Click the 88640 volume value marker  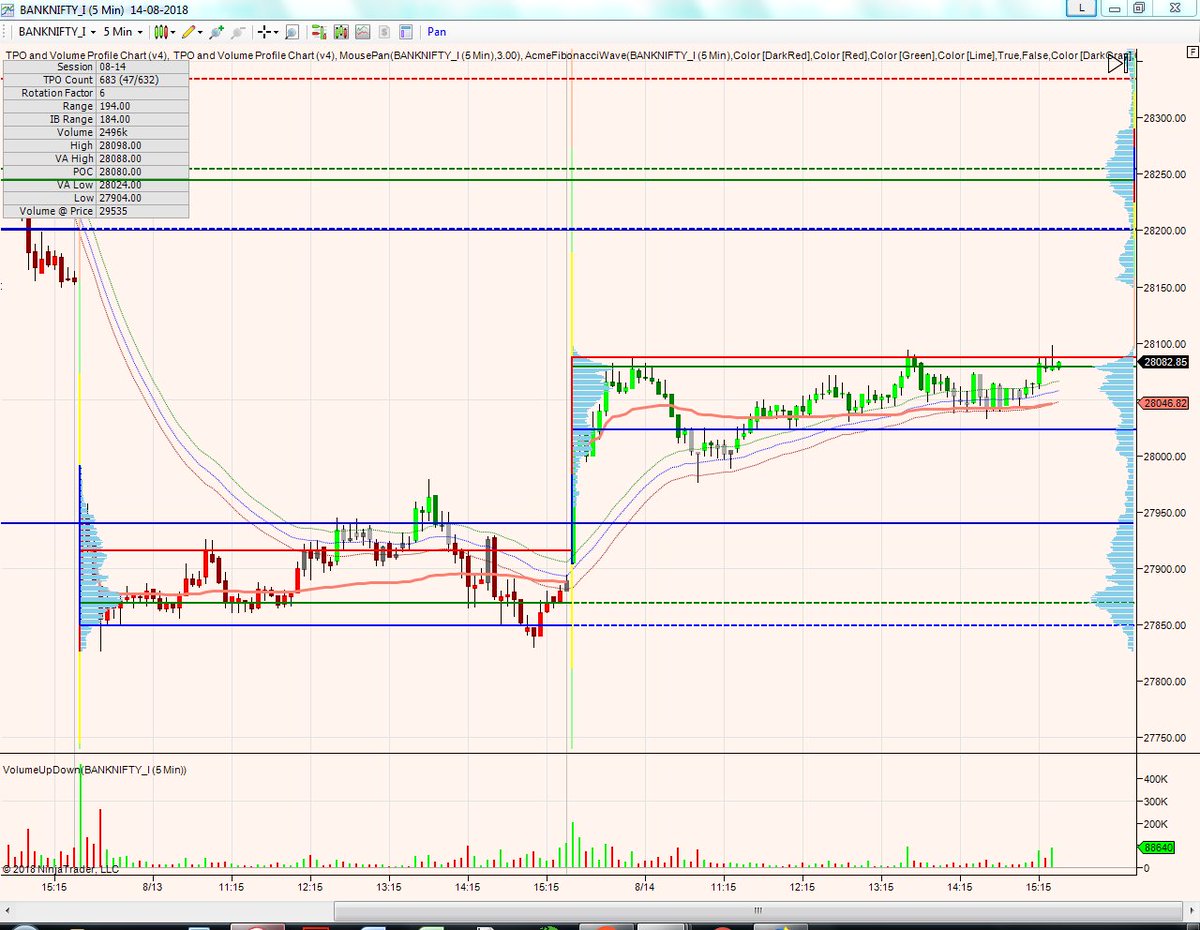pos(1158,847)
